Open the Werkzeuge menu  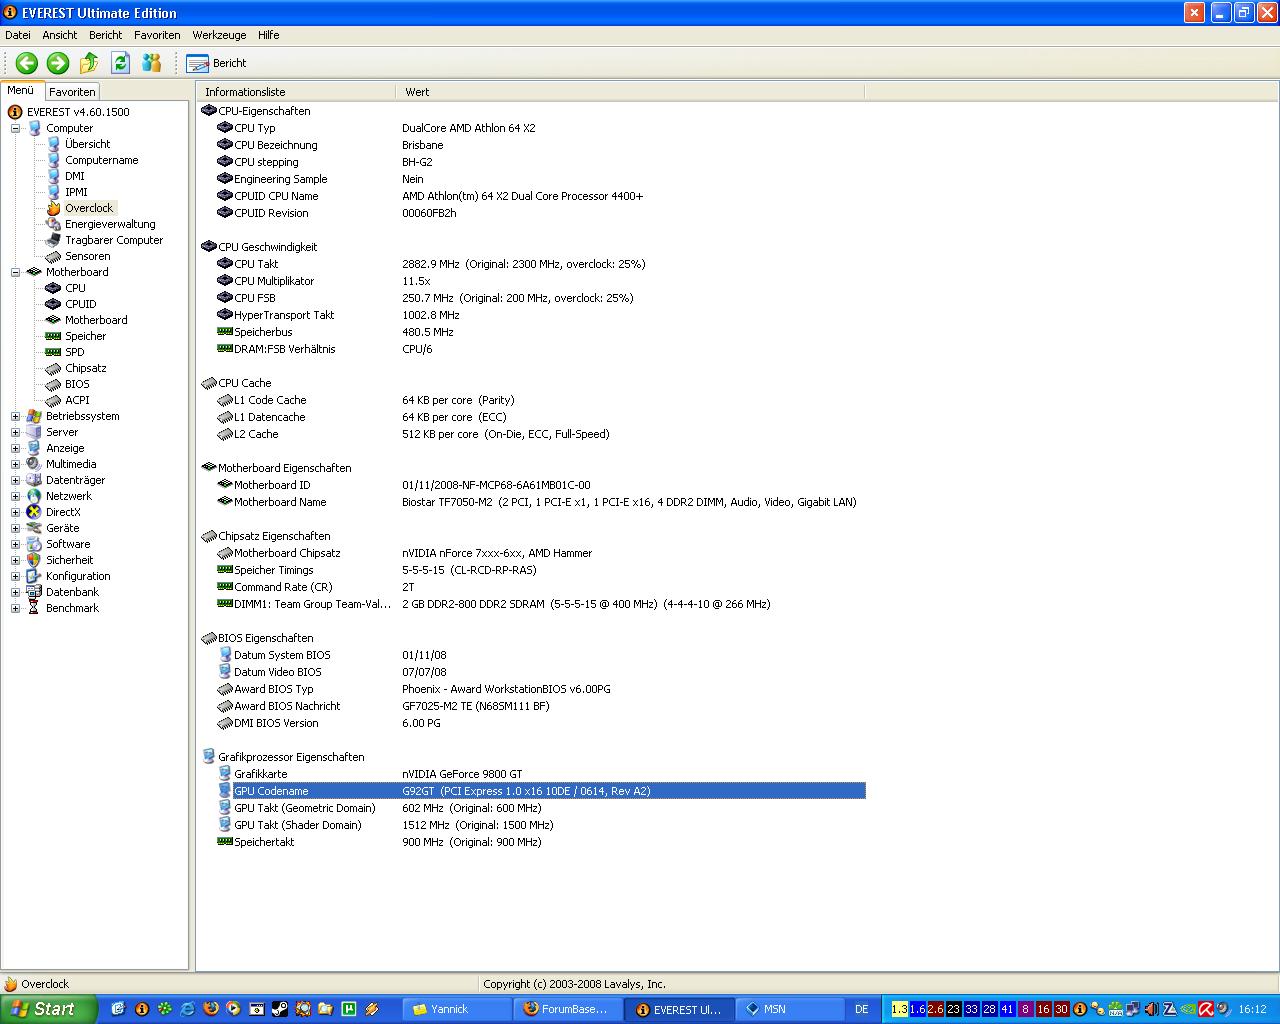(x=219, y=35)
